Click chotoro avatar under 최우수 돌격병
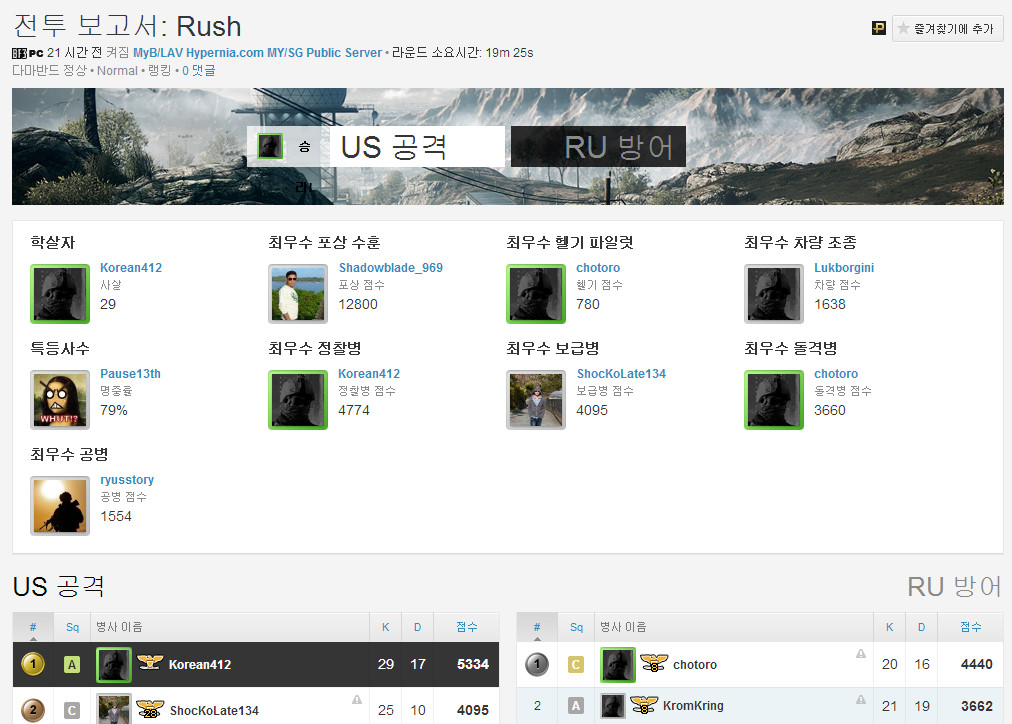This screenshot has width=1012, height=724. [x=774, y=399]
